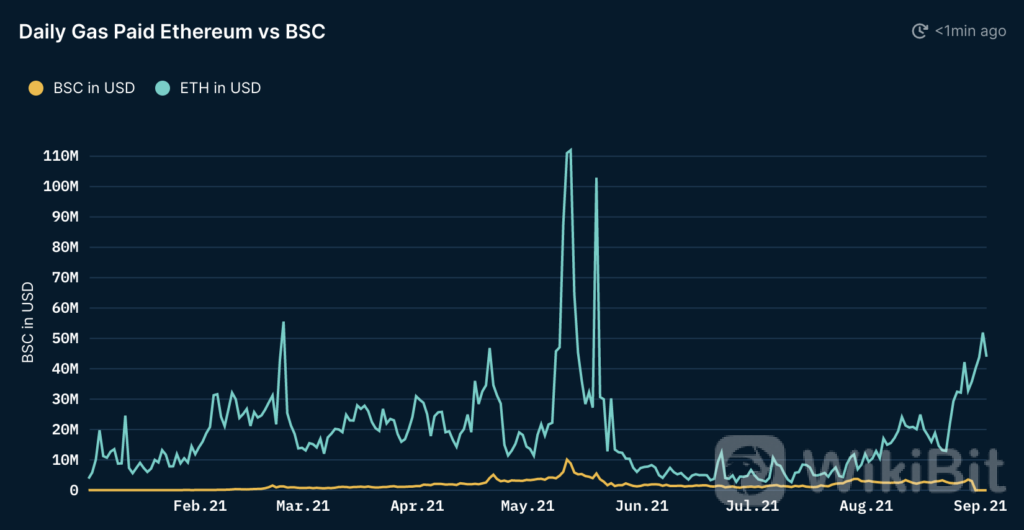This screenshot has height=530, width=1024.
Task: Click the 40M y-axis label
Action: click(x=64, y=369)
